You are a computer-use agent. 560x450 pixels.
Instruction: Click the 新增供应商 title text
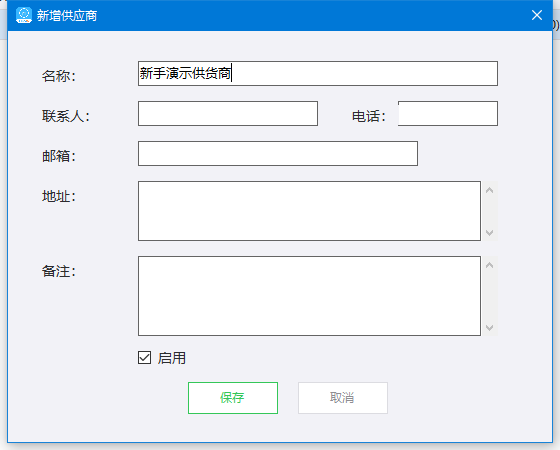tap(67, 16)
